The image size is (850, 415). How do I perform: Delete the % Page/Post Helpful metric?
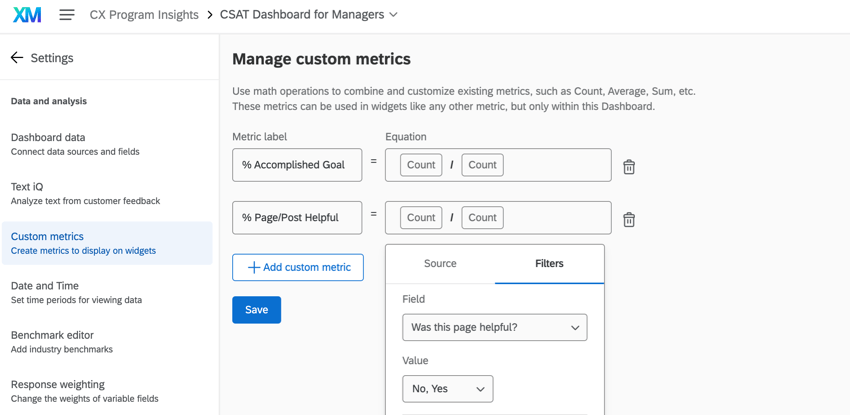point(629,219)
